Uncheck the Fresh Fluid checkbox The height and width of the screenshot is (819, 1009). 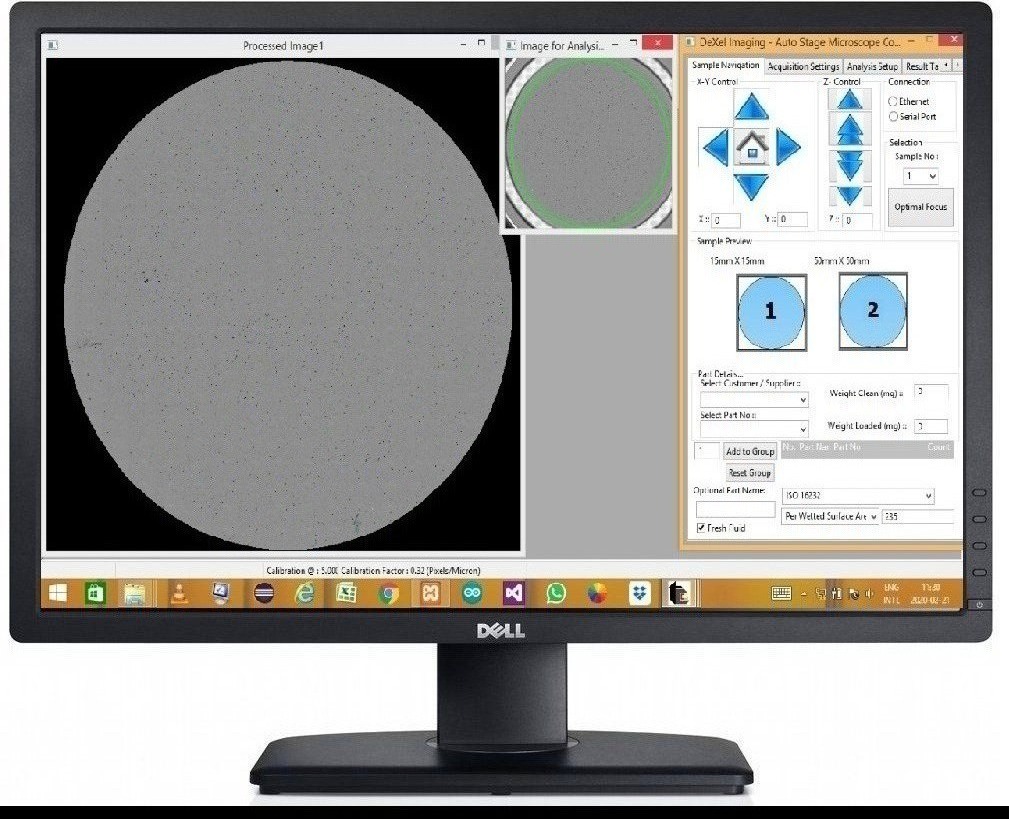701,528
